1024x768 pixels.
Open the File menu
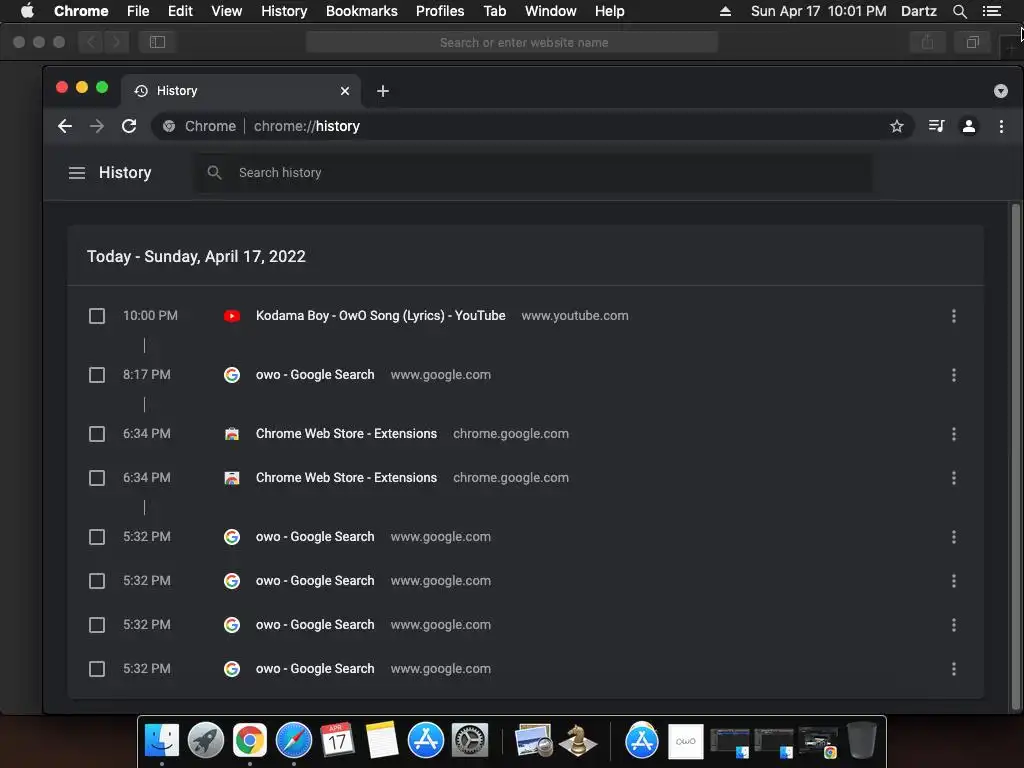pyautogui.click(x=138, y=11)
